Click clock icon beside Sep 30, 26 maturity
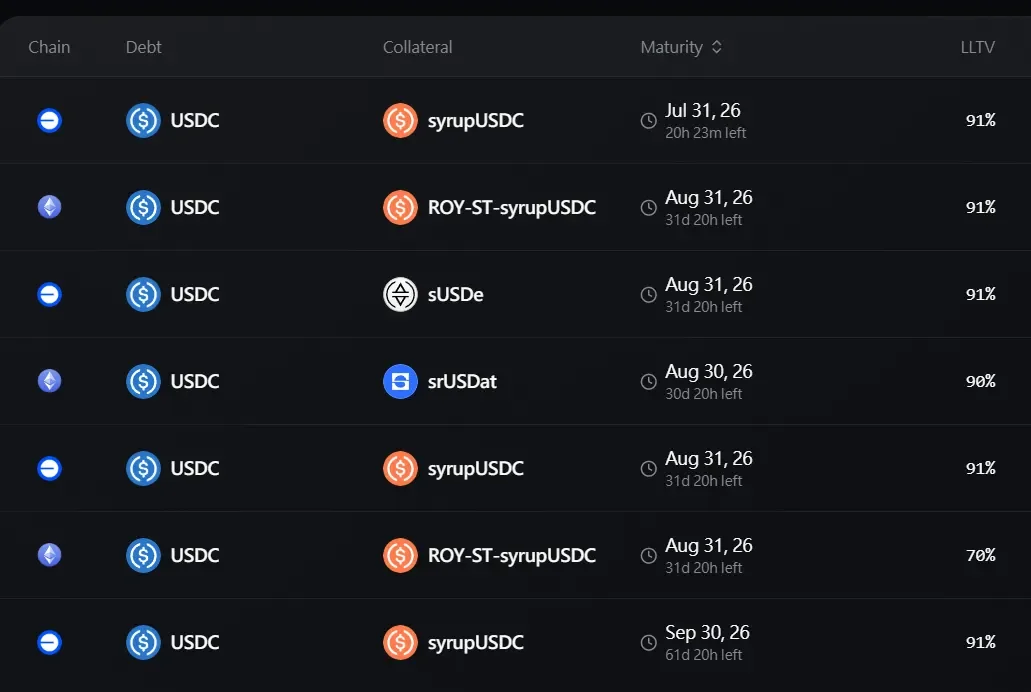Viewport: 1031px width, 692px height. click(x=649, y=643)
